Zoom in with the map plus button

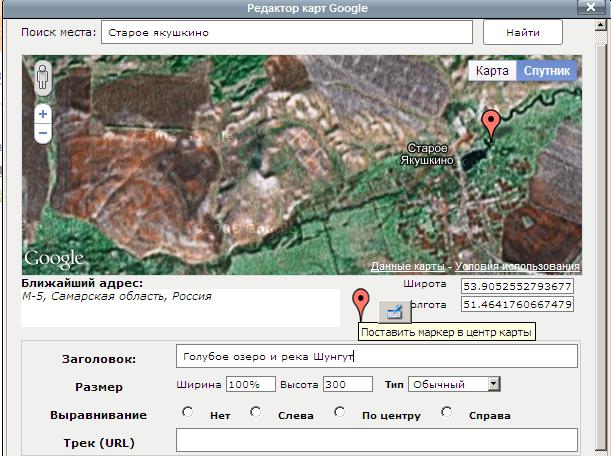43,115
